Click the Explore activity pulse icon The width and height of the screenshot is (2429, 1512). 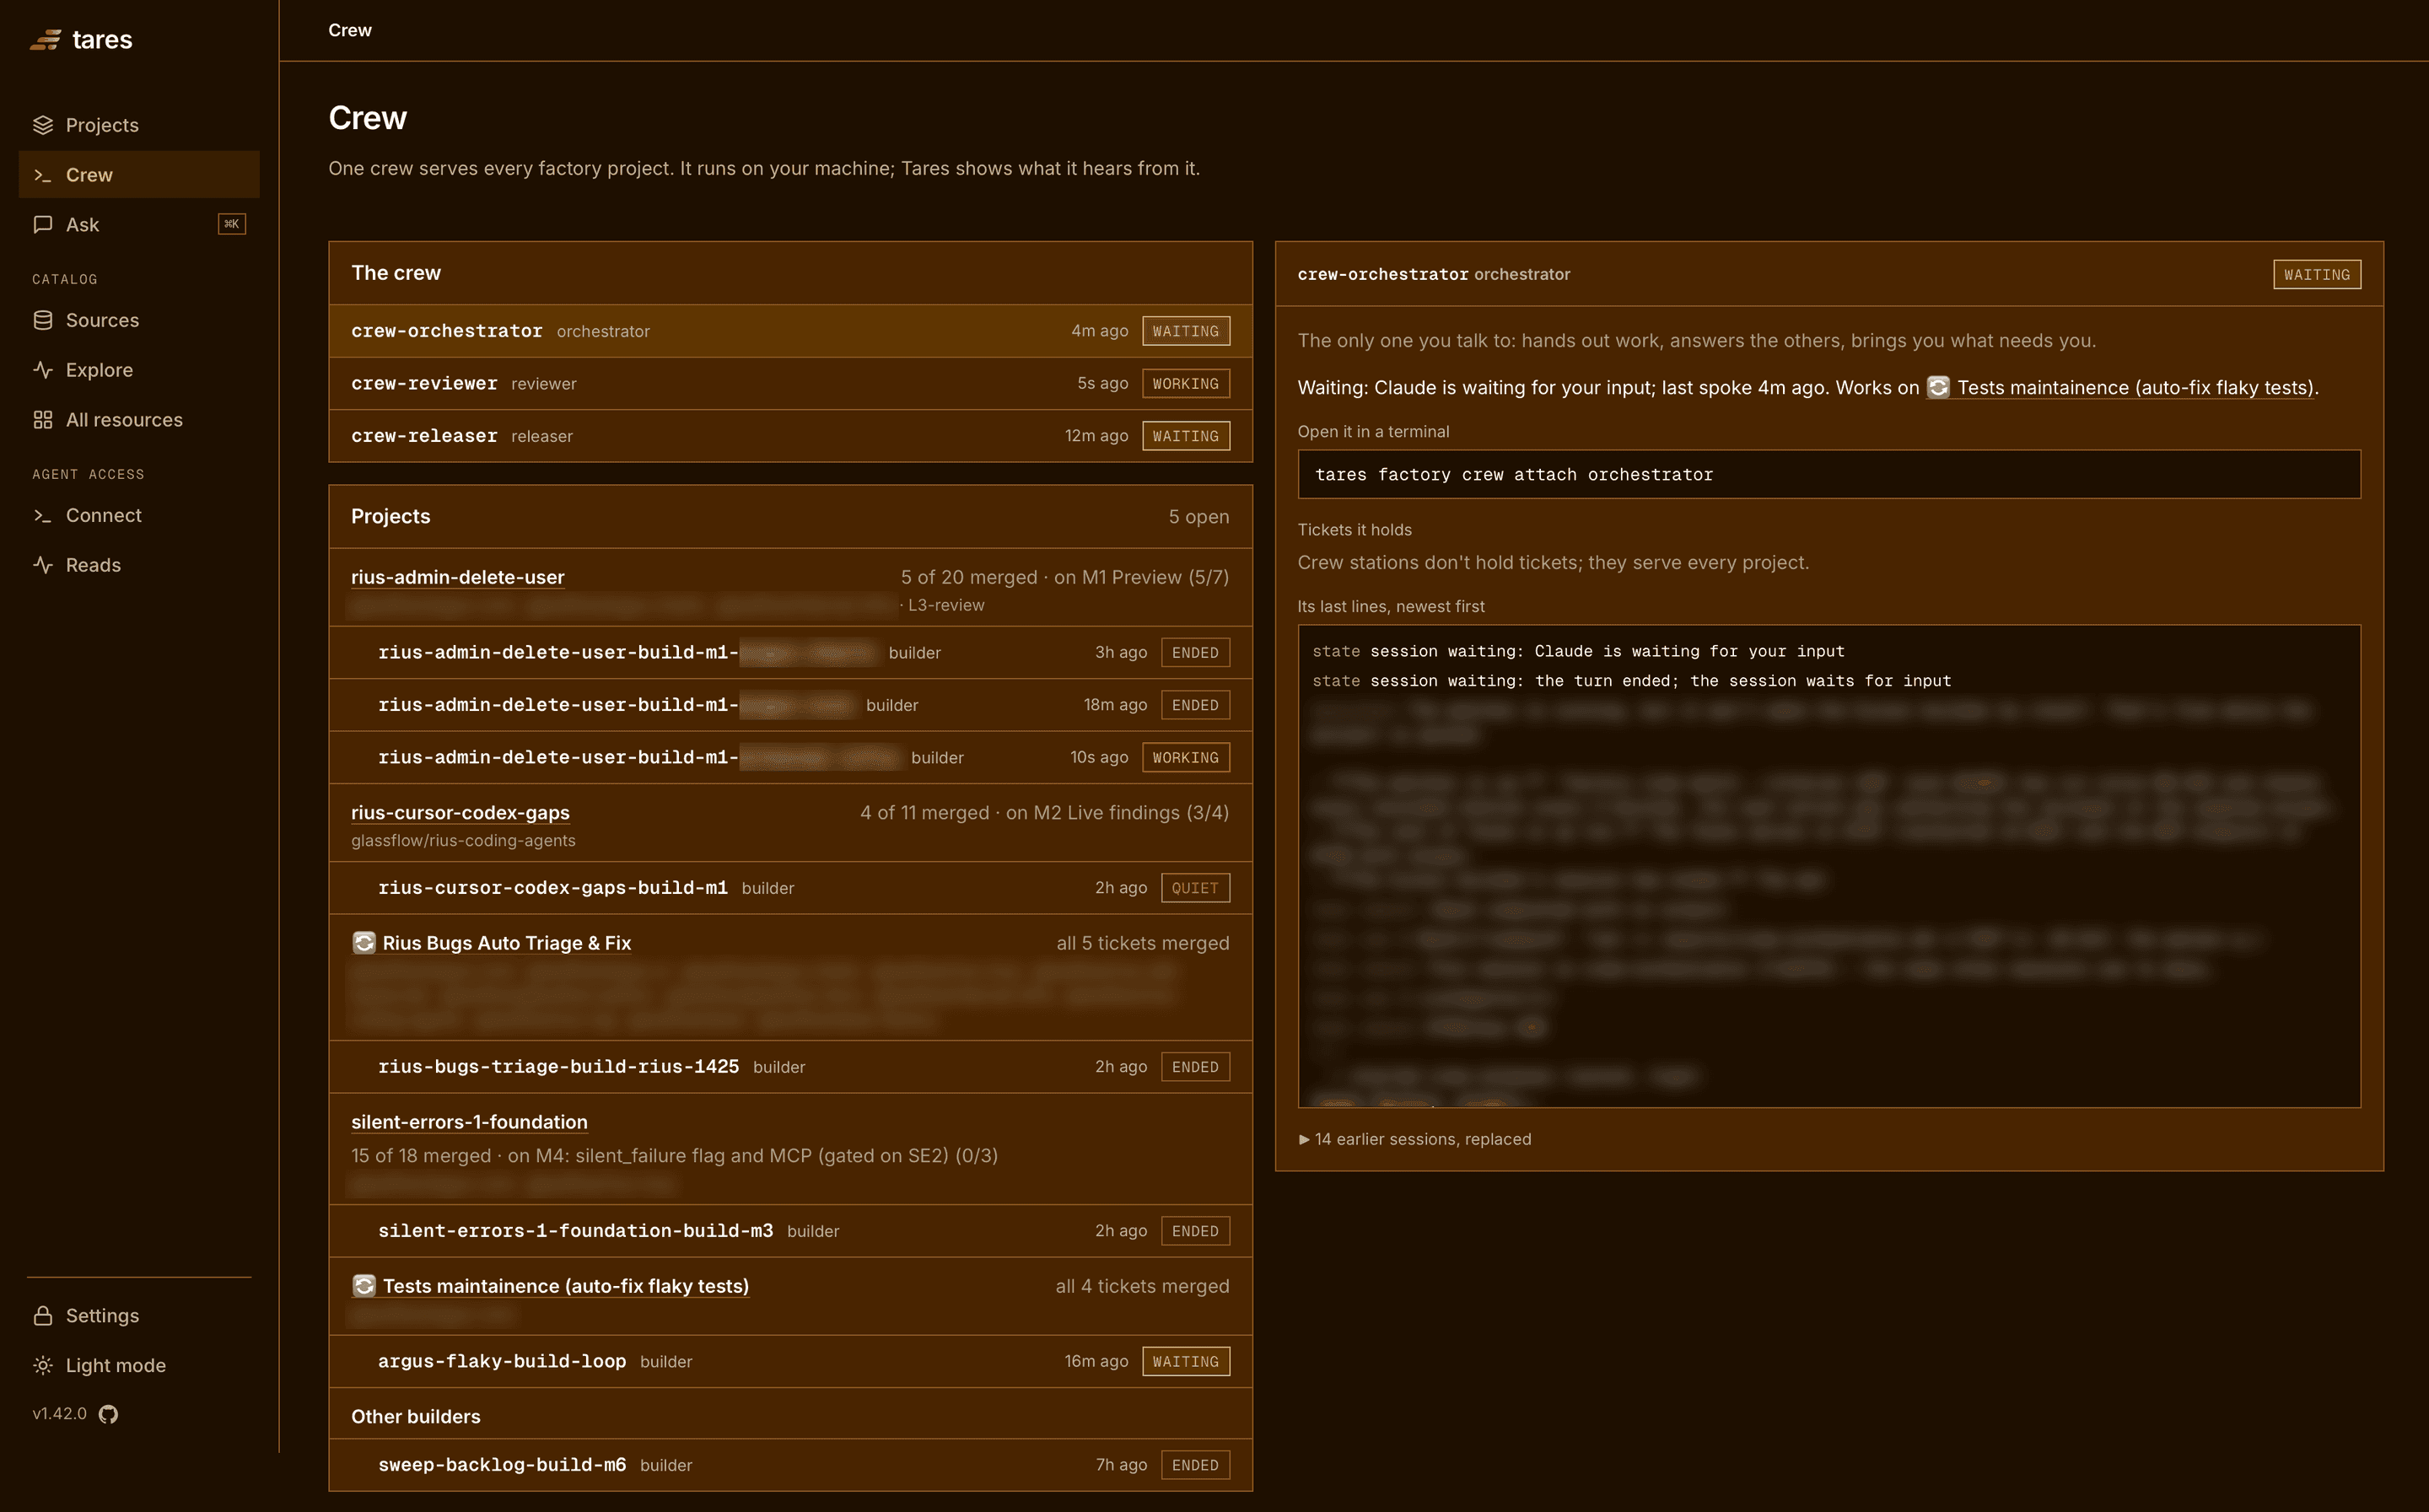43,370
